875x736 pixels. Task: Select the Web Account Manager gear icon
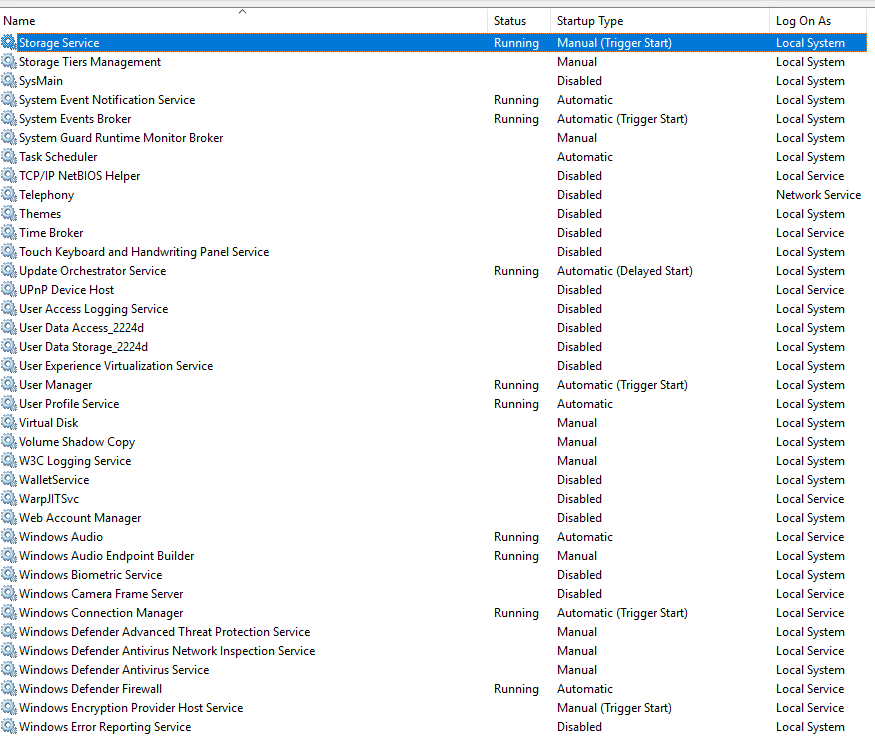click(x=9, y=517)
